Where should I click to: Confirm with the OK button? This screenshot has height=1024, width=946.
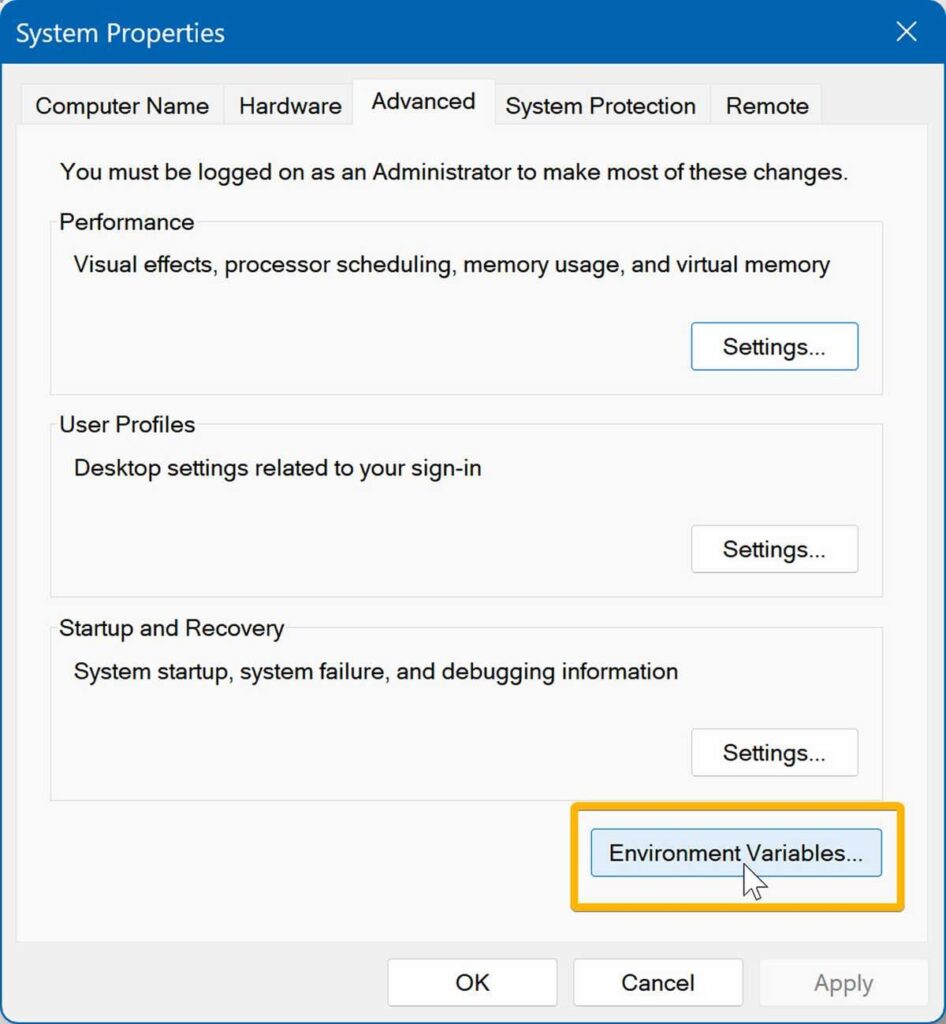click(472, 982)
